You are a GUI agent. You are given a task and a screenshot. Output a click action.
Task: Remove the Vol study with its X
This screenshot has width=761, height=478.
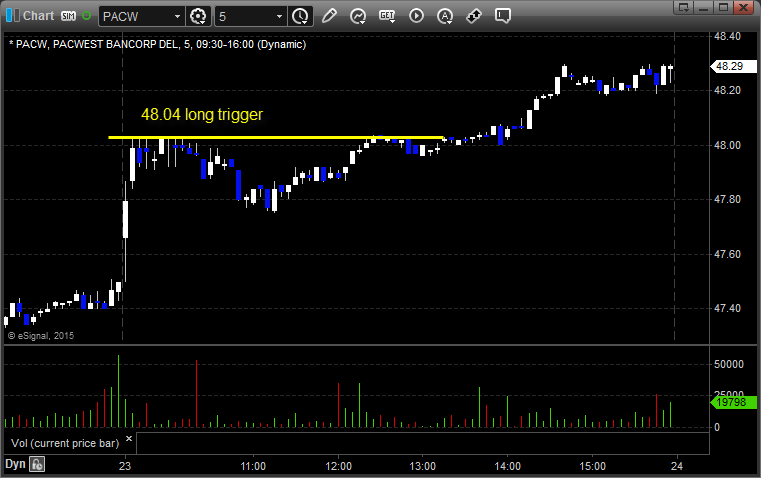coord(129,439)
